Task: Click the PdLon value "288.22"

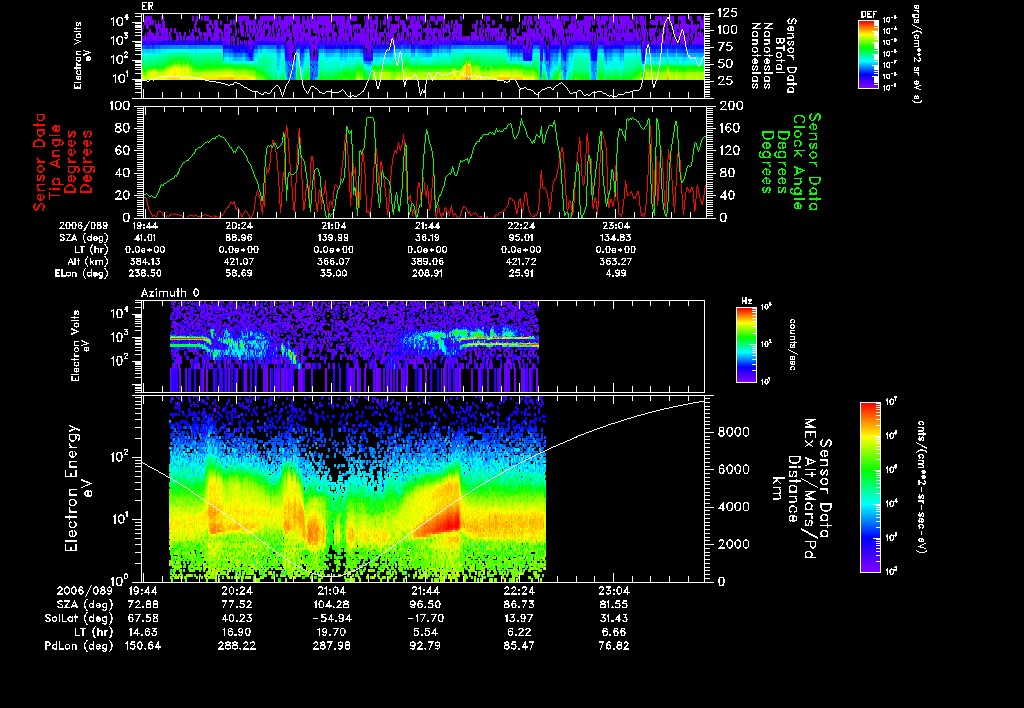Action: click(238, 645)
